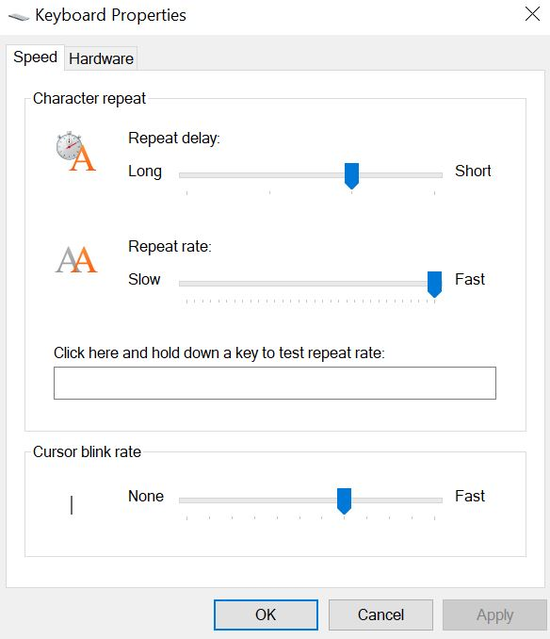The width and height of the screenshot is (550, 639).
Task: Click the stopwatch Repeat delay icon
Action: [x=76, y=151]
